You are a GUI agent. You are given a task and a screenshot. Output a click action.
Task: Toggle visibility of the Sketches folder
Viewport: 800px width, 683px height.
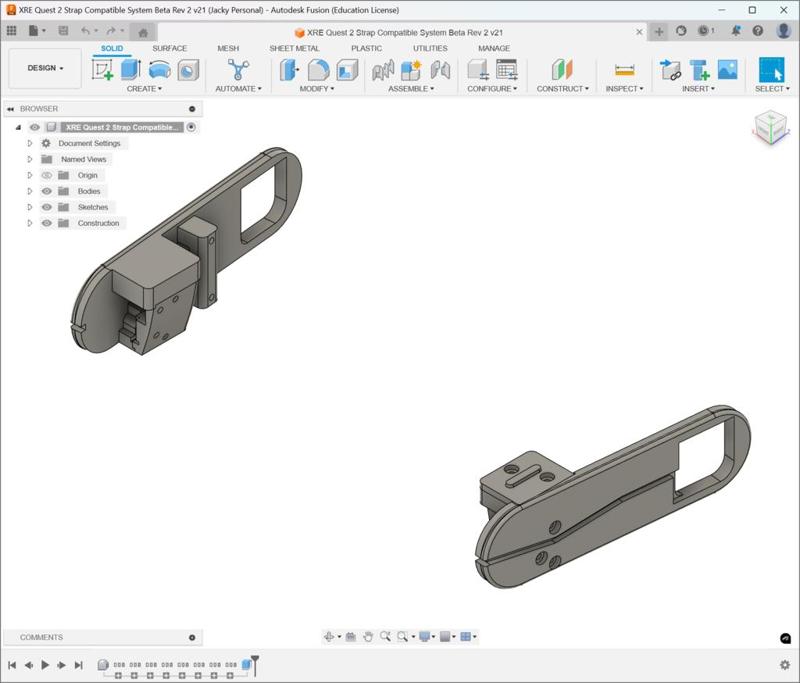pyautogui.click(x=47, y=207)
